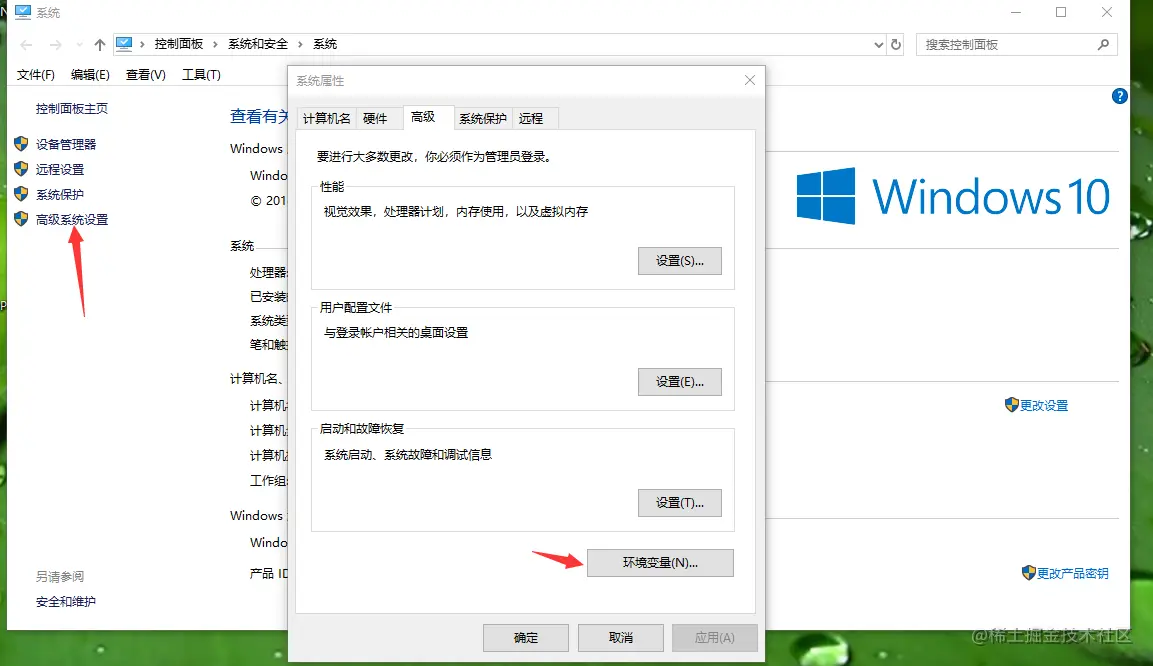This screenshot has height=666, width=1153.
Task: Expand chevron after 控制面板 breadcrumb
Action: coord(215,45)
